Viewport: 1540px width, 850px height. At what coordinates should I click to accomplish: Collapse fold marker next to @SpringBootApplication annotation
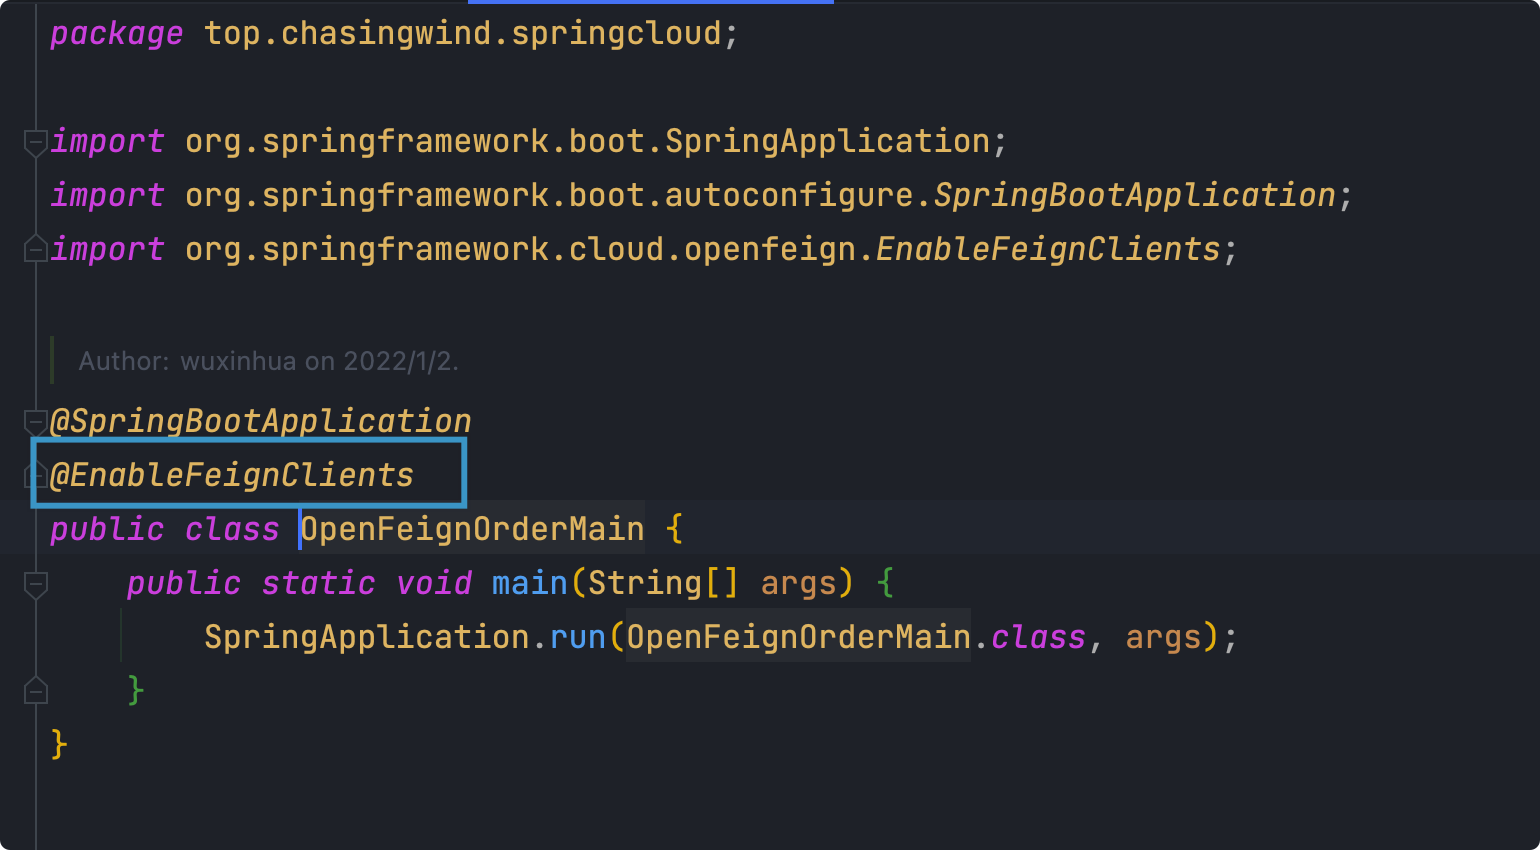[36, 421]
